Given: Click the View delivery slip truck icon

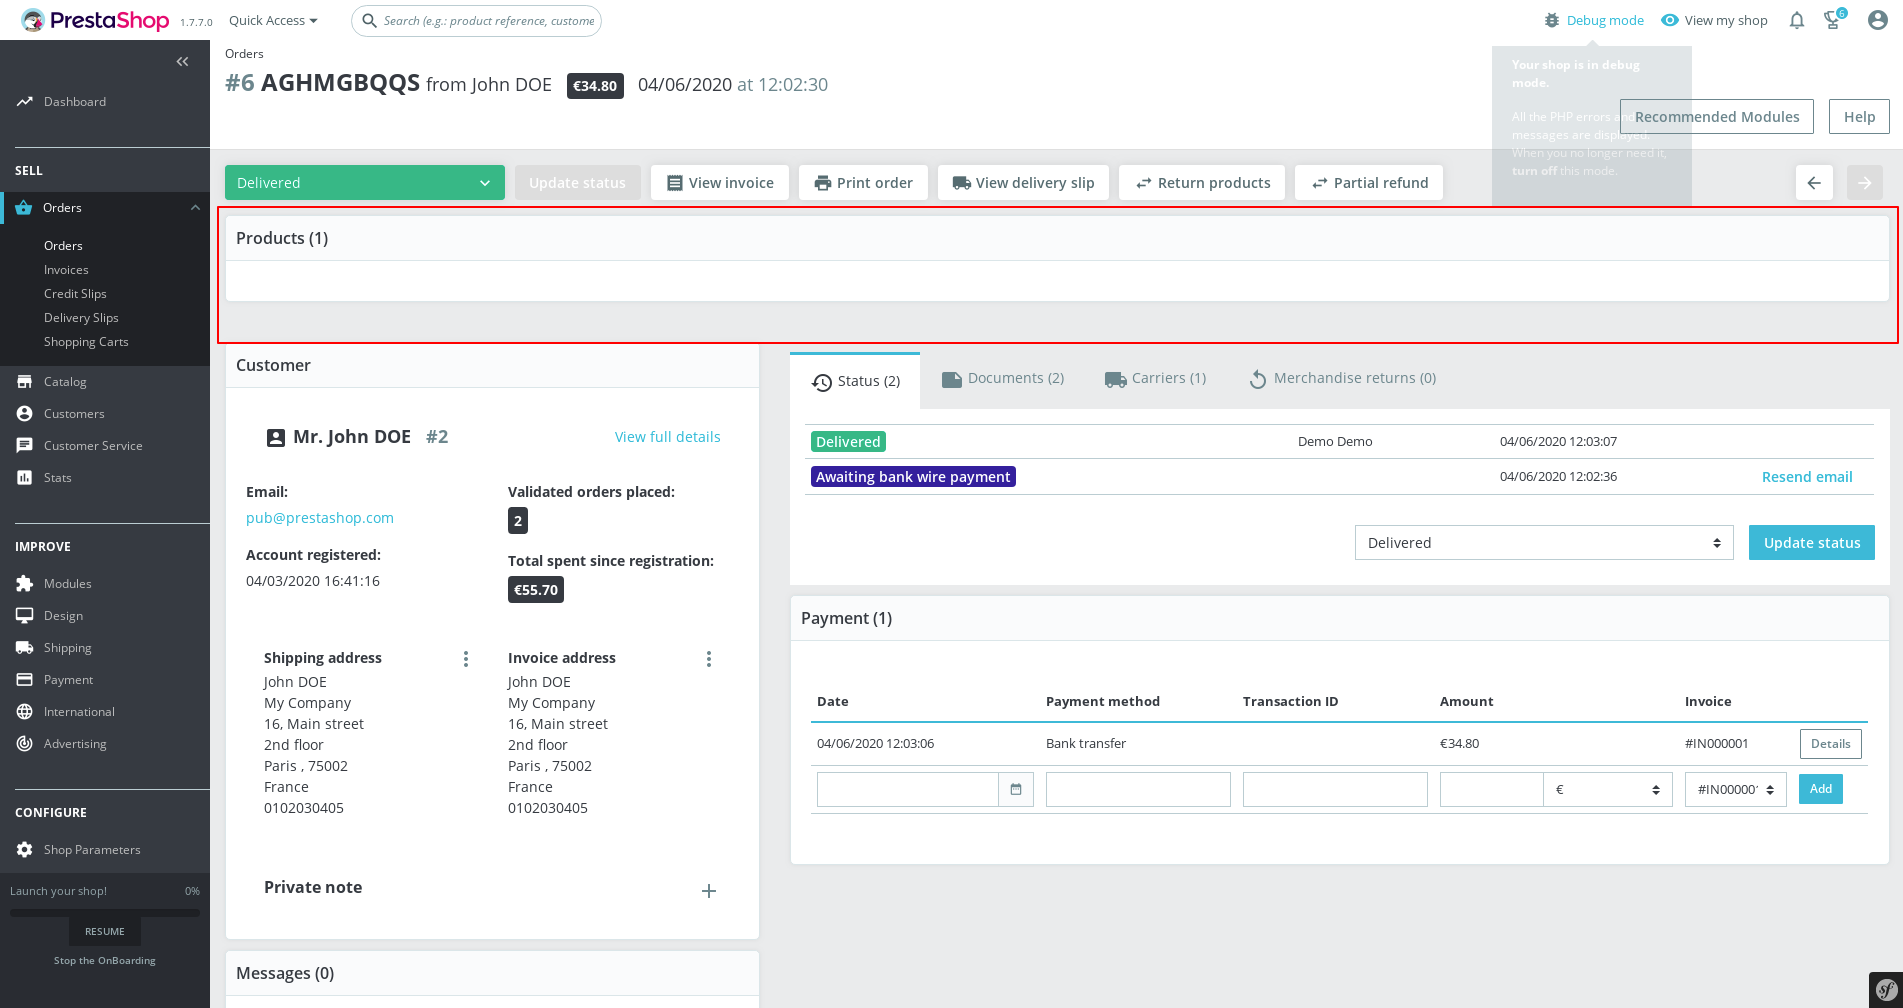Looking at the screenshot, I should (x=963, y=182).
